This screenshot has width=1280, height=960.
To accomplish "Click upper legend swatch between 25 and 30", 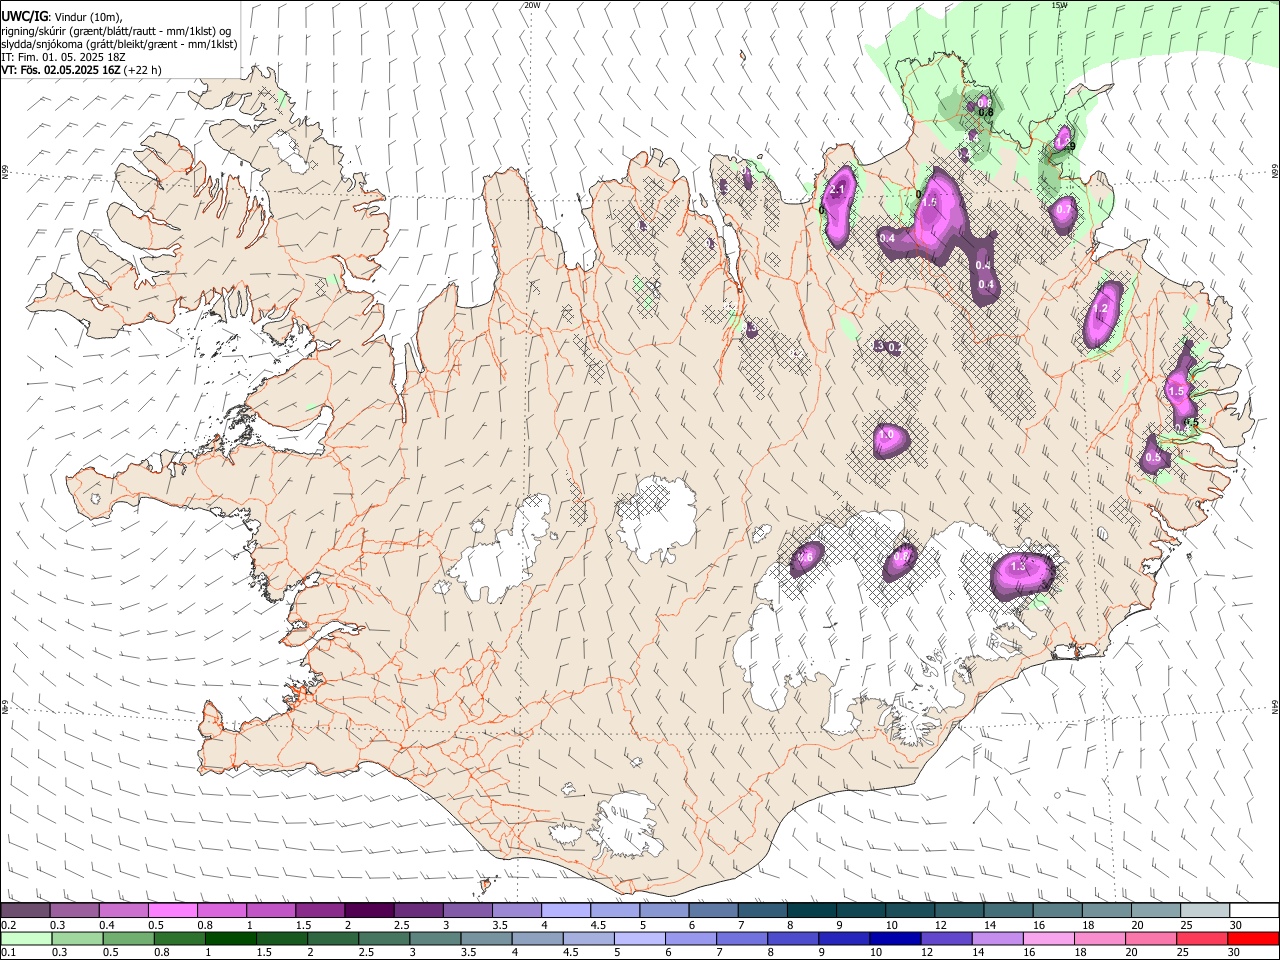I will (x=1206, y=911).
